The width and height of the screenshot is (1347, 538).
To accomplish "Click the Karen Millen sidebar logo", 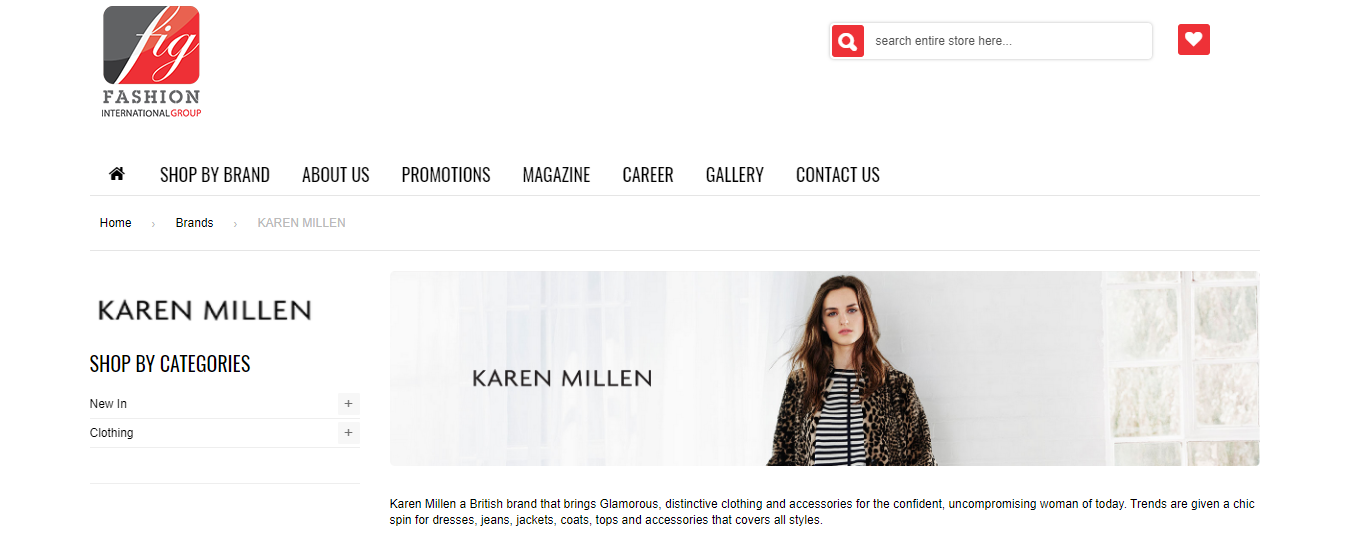I will coord(204,310).
